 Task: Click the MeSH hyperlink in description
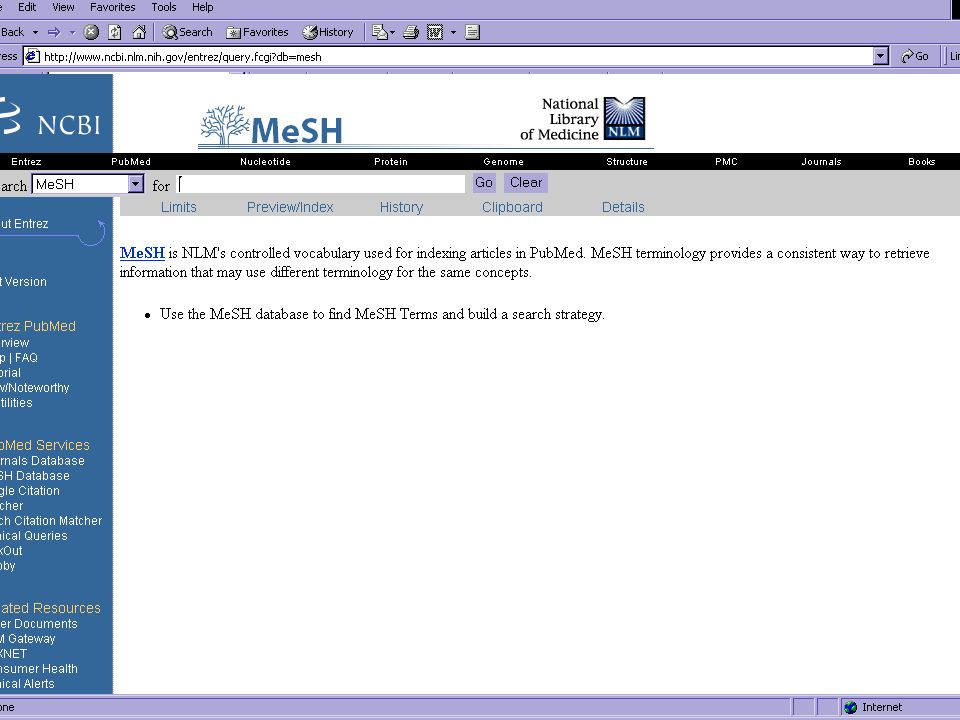tap(142, 253)
